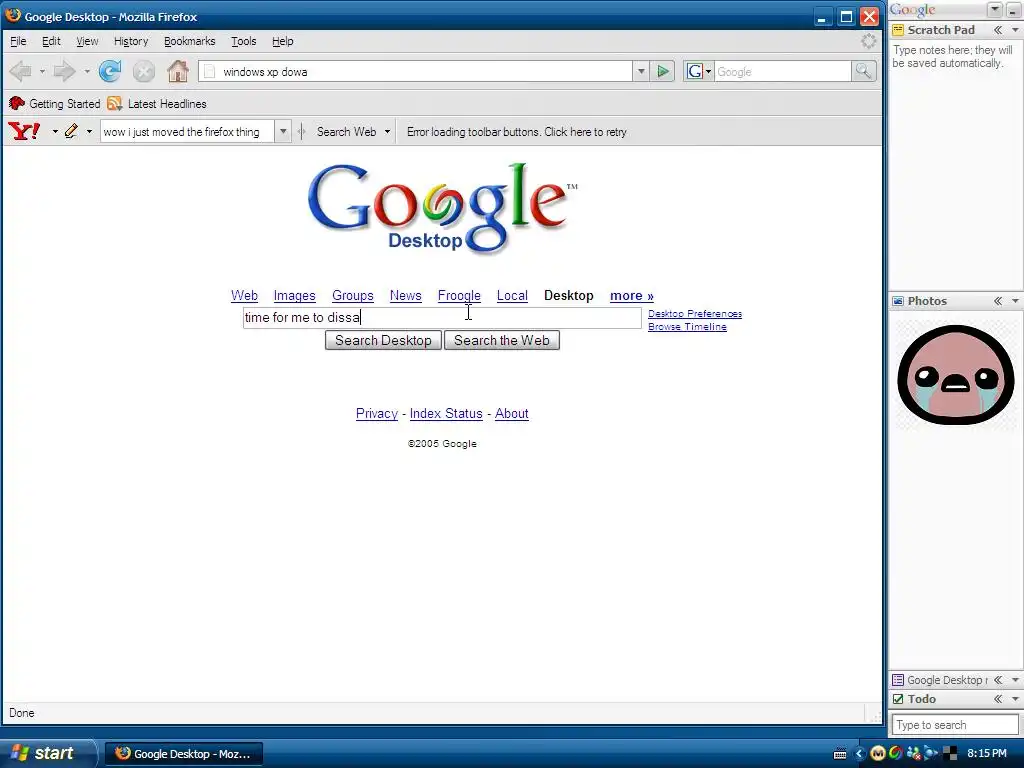This screenshot has height=768, width=1024.
Task: Click the Scratch Pad notes text area
Action: point(955,163)
